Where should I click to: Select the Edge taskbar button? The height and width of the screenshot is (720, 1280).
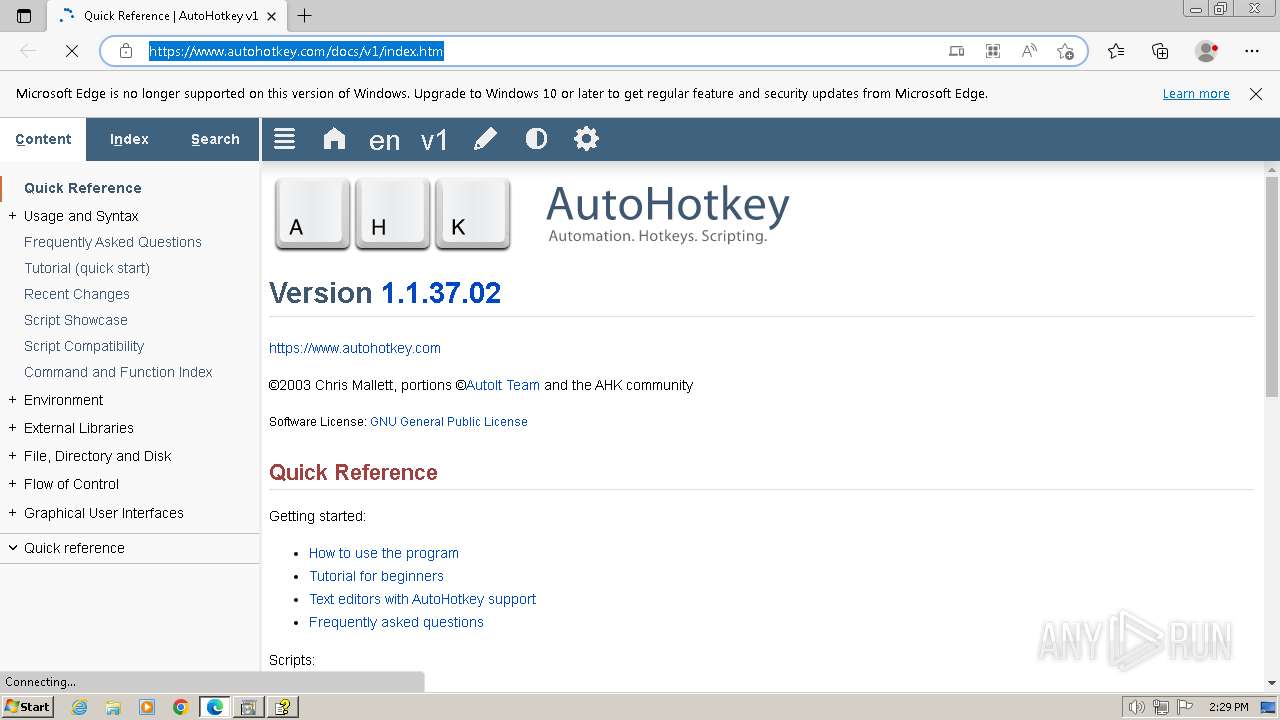214,707
